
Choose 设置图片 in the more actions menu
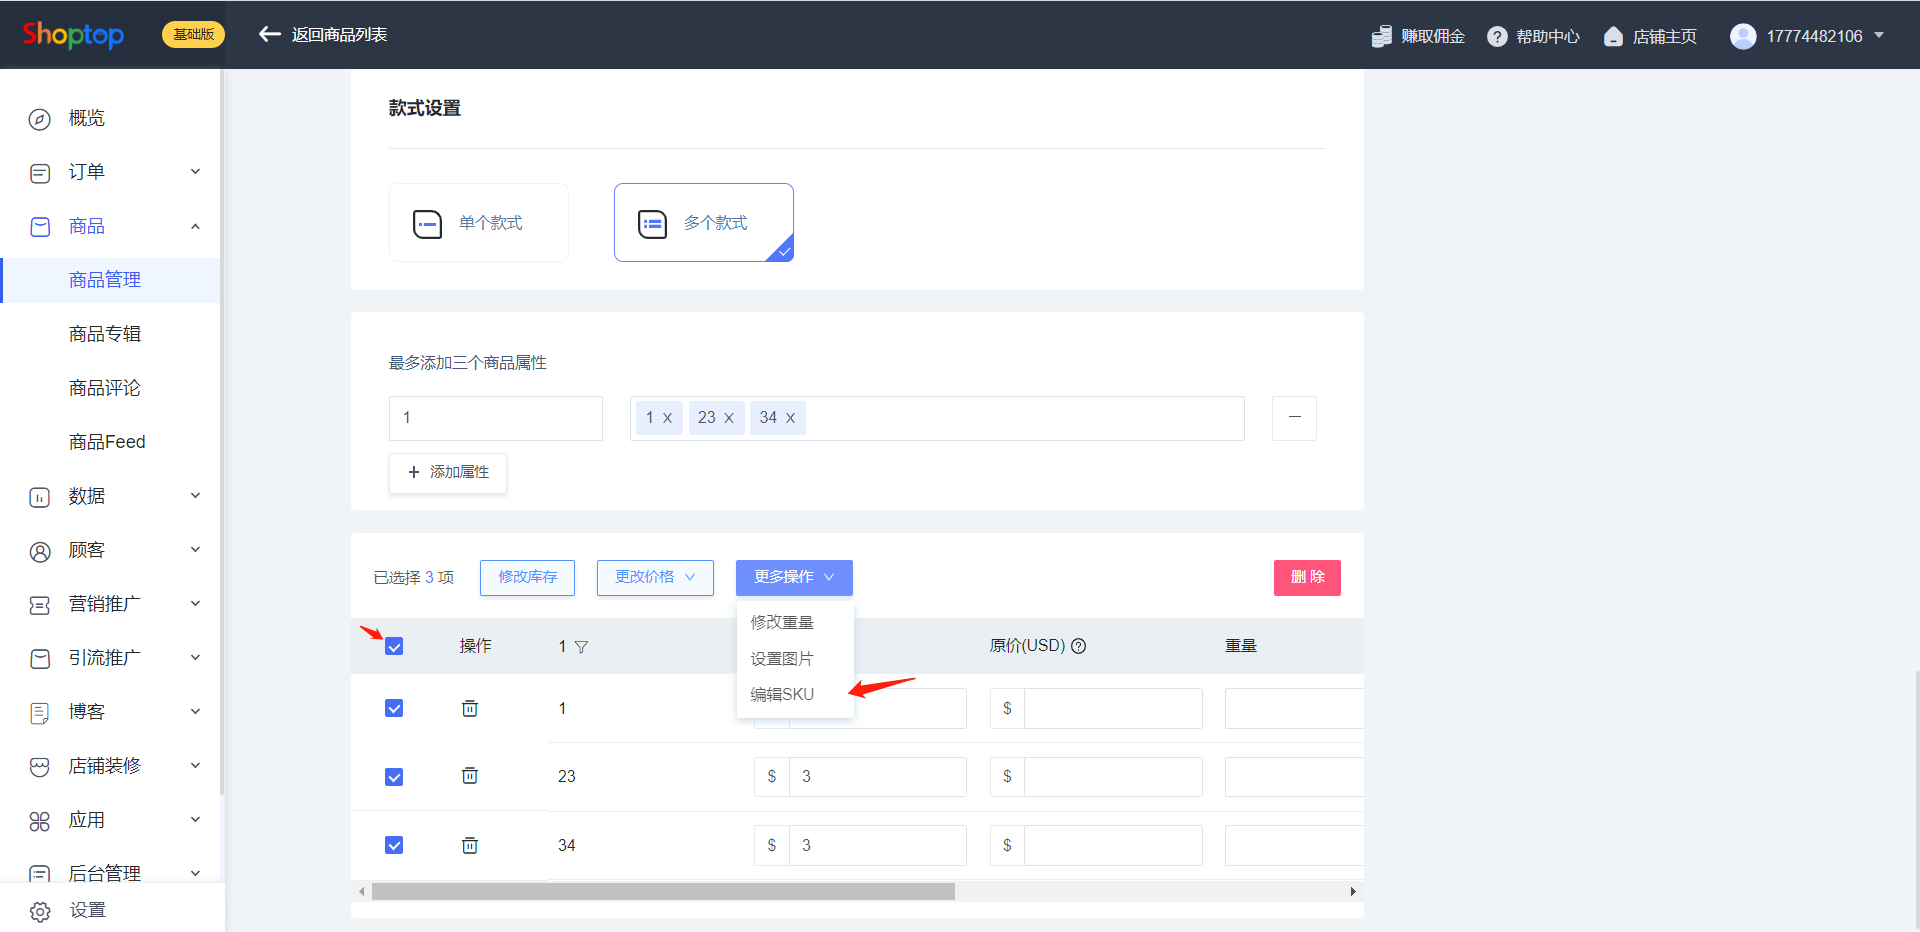(782, 658)
